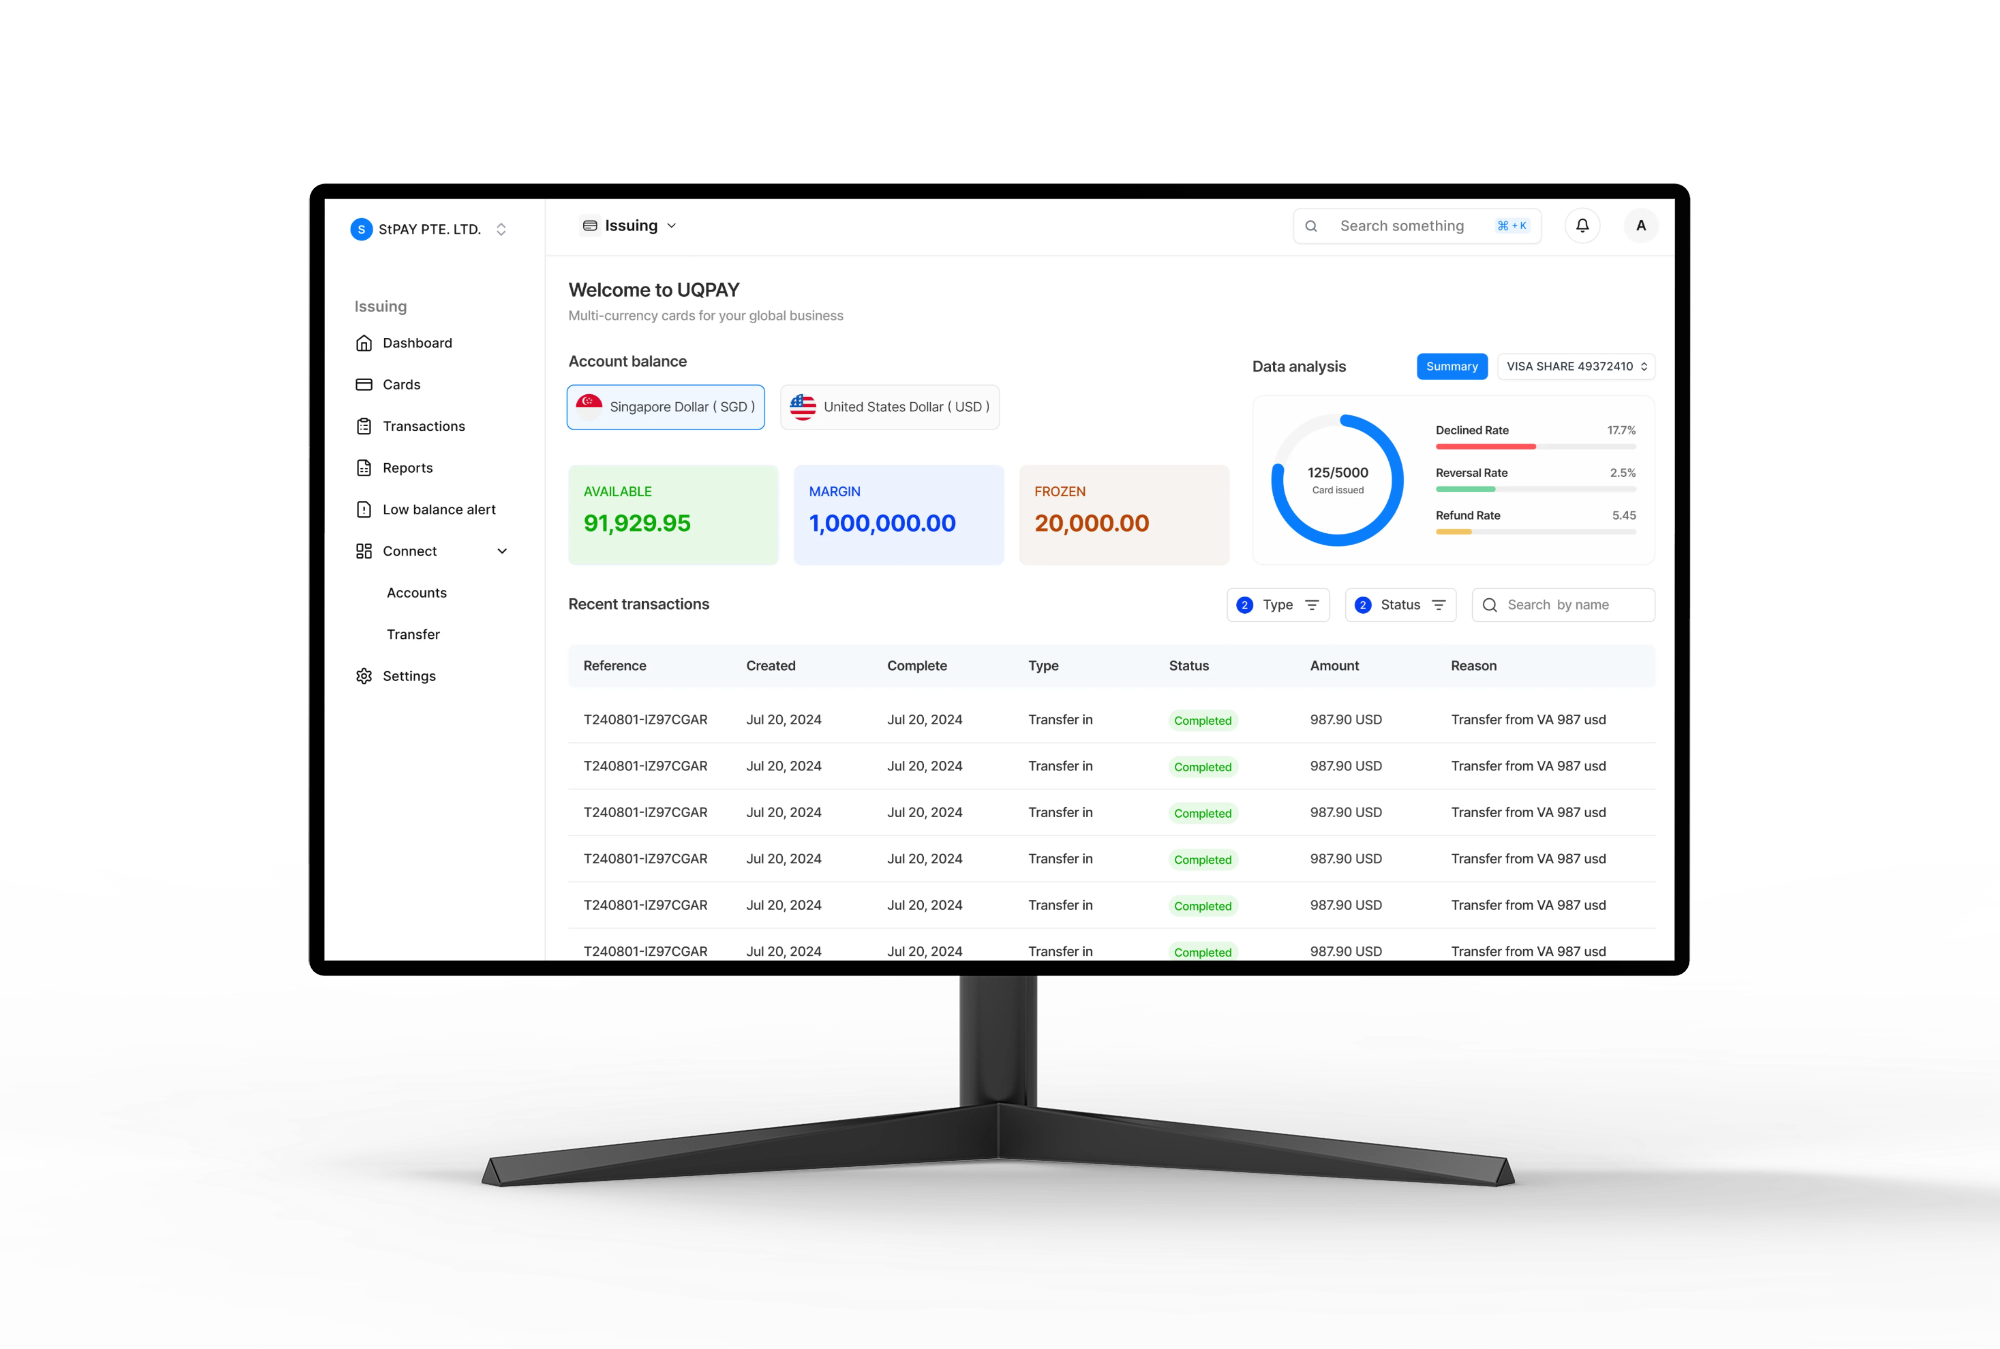Open the VISA SHARE 49372410 dropdown
2000x1349 pixels.
(x=1576, y=367)
